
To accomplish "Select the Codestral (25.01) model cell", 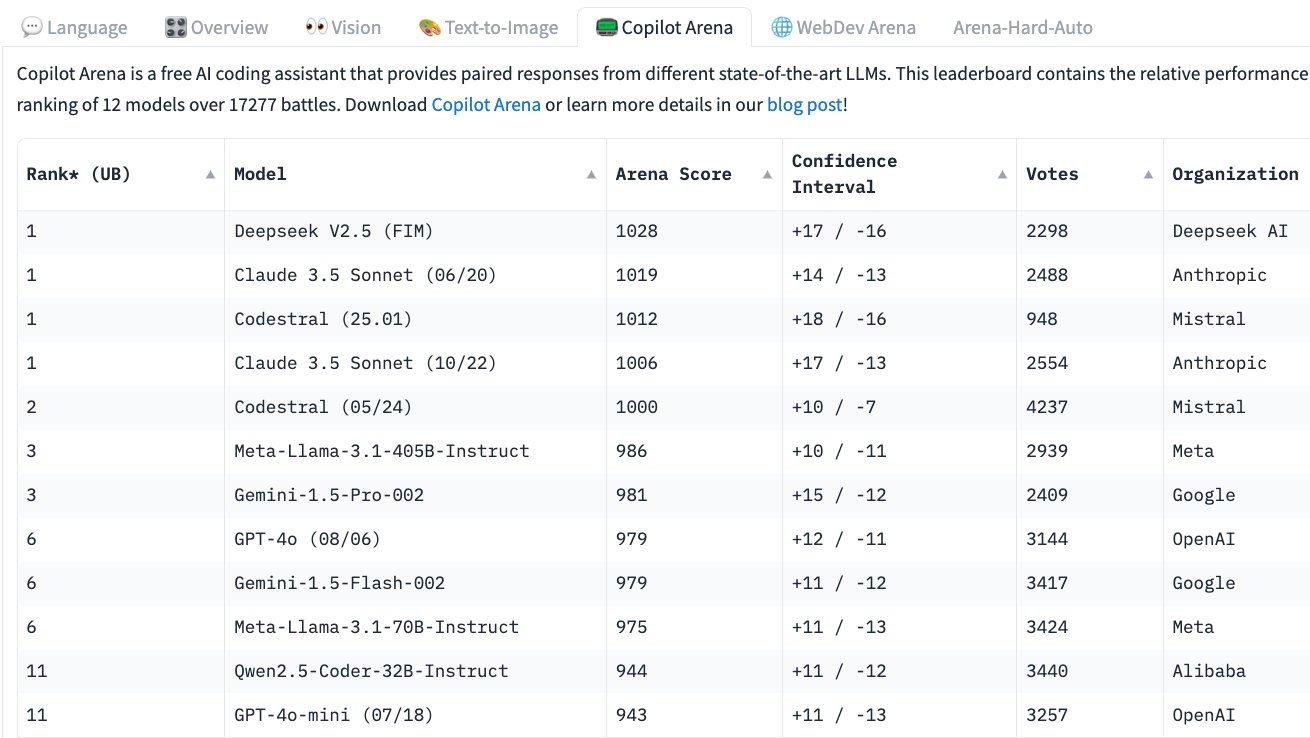I will pos(415,319).
